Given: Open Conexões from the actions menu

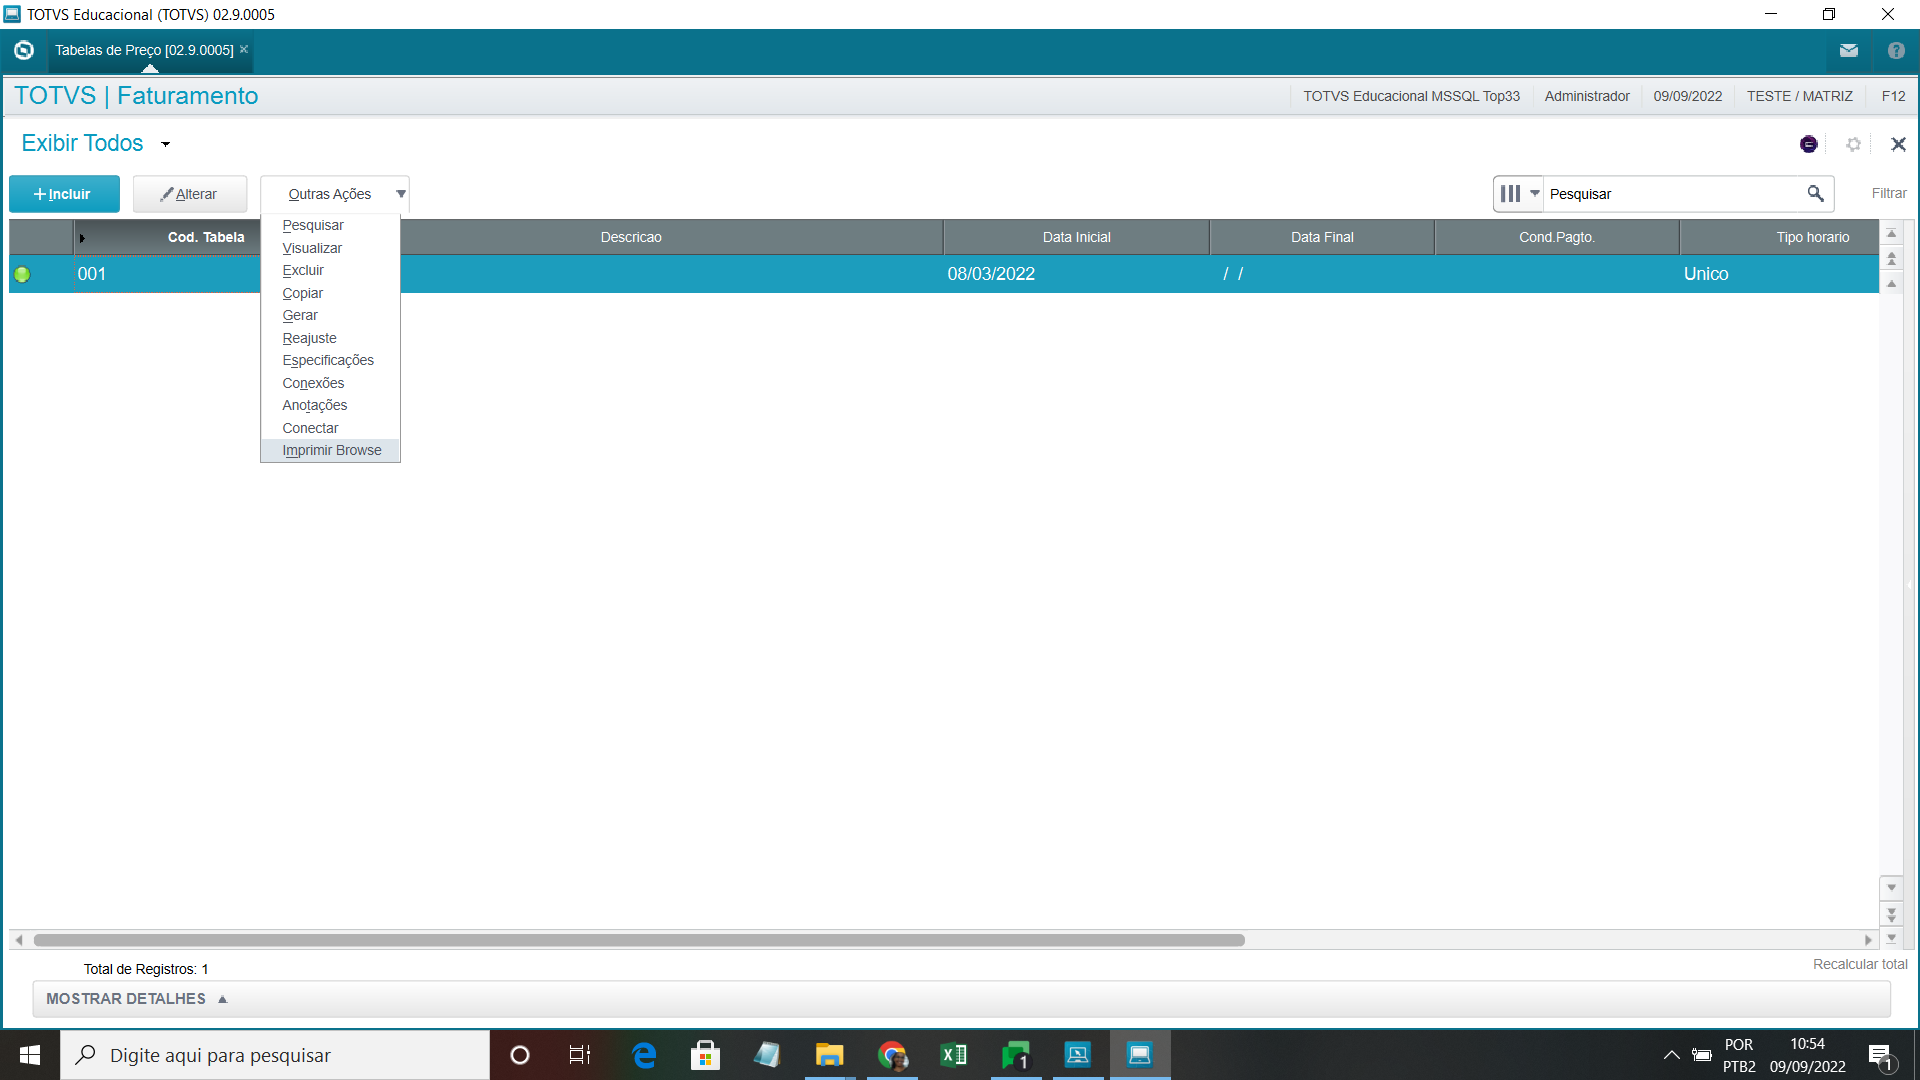Looking at the screenshot, I should (x=313, y=383).
